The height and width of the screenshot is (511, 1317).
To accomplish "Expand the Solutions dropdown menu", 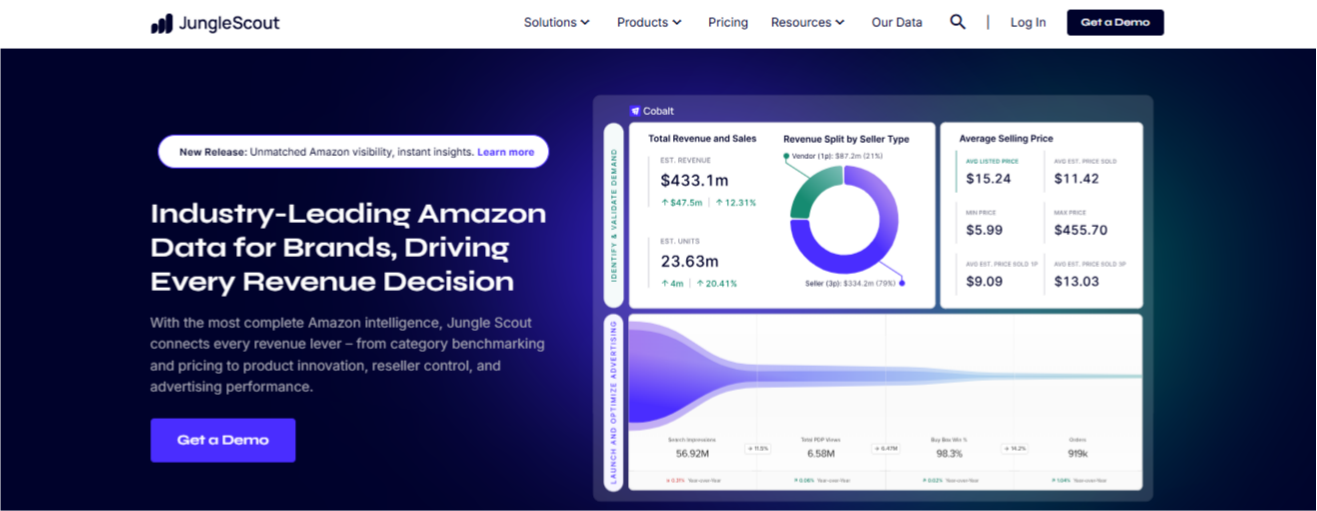I will click(x=557, y=22).
